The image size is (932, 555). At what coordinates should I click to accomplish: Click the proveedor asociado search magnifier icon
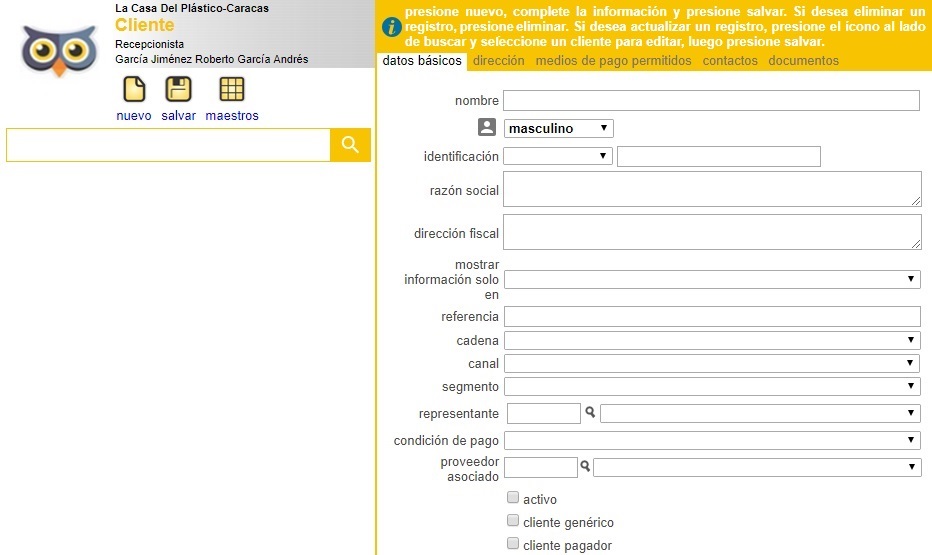point(585,466)
